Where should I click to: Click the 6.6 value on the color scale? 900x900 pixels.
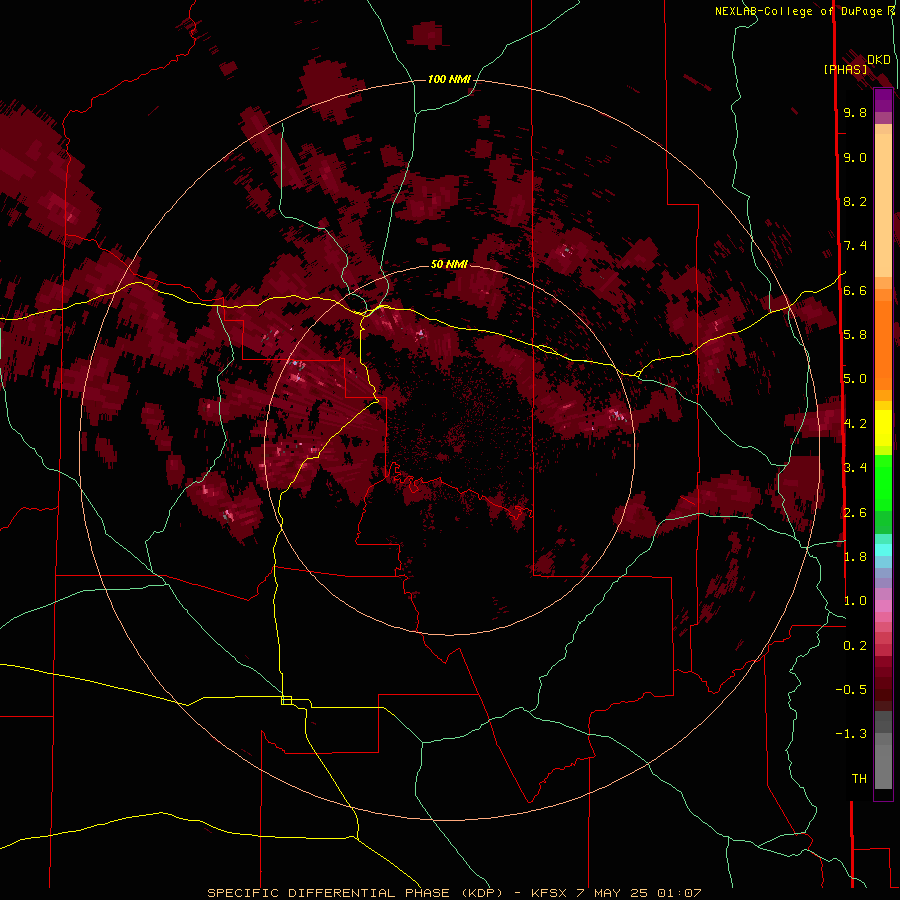855,290
